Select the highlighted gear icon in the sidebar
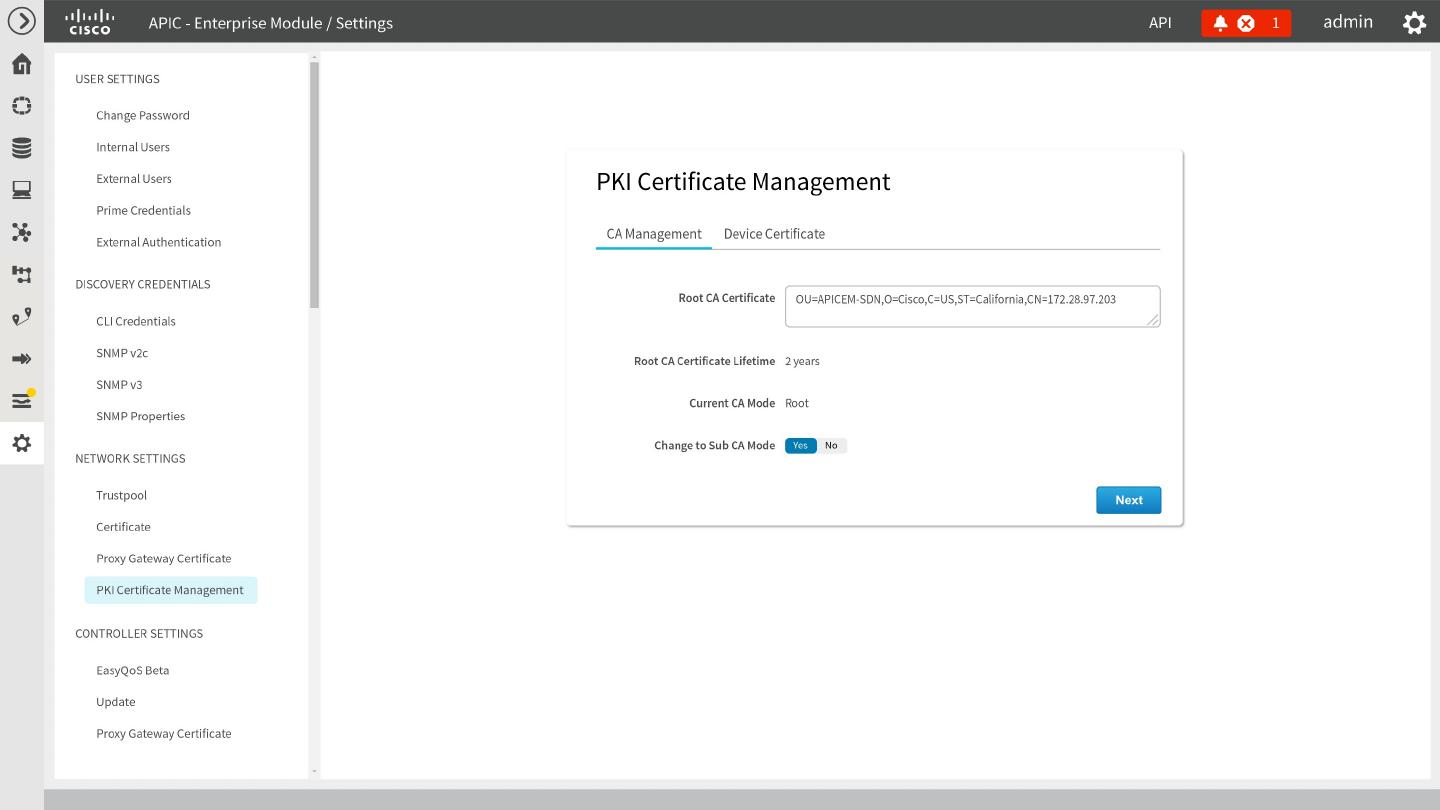Screen dimensions: 1440x810 point(21,443)
